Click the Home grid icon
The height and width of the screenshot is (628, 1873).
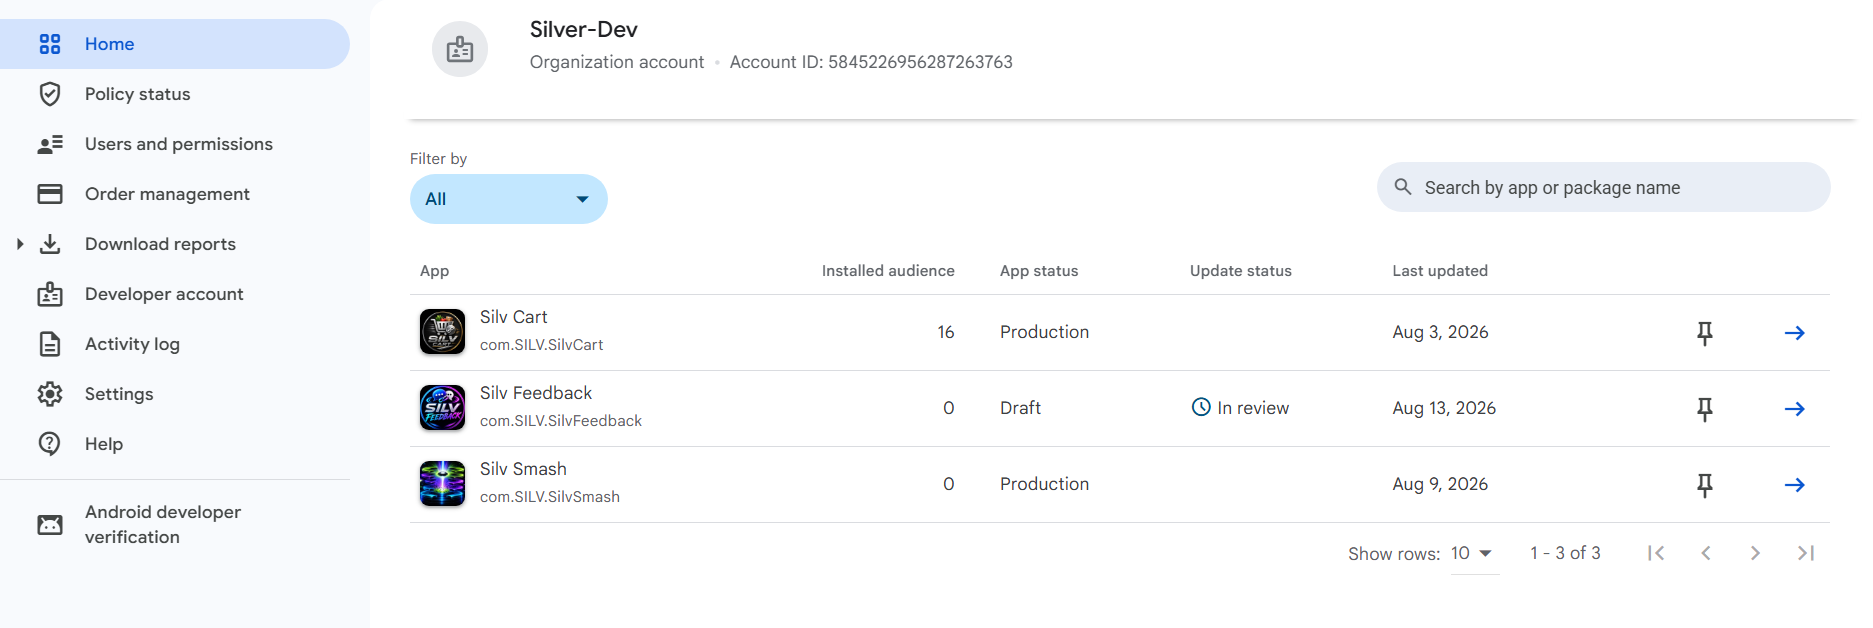[50, 44]
